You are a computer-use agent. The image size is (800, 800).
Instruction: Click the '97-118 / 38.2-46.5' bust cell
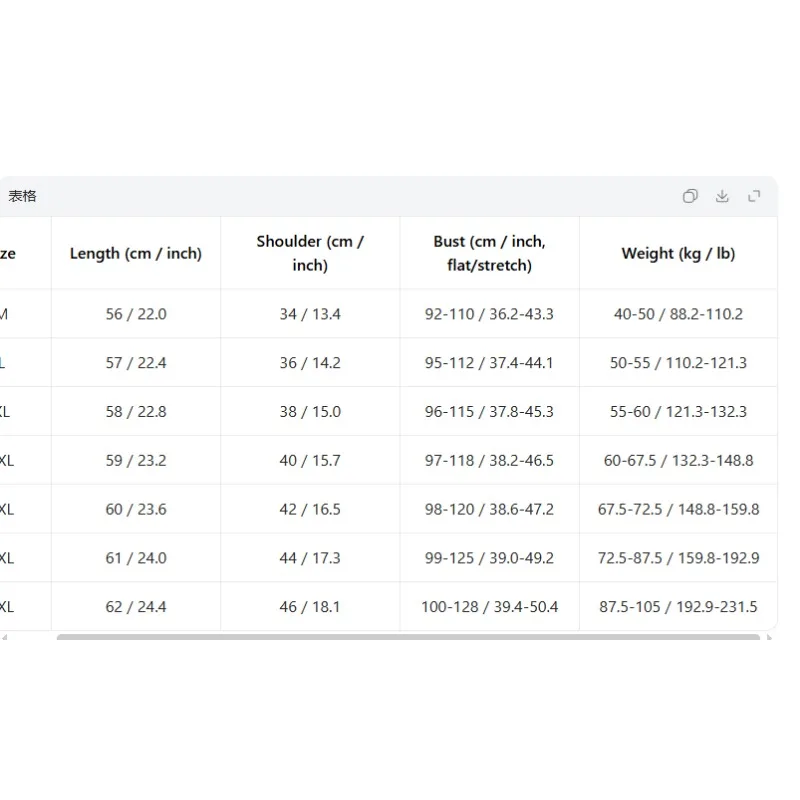coord(490,461)
